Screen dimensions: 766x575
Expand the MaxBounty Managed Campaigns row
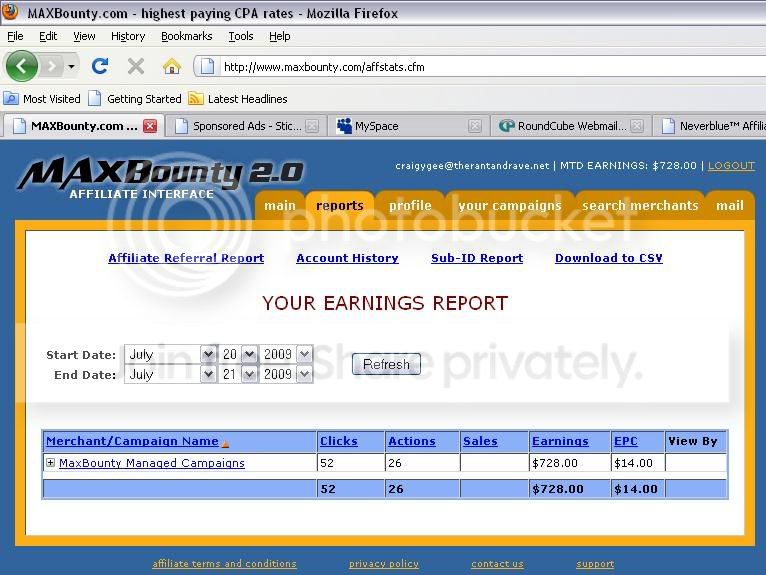coord(50,462)
